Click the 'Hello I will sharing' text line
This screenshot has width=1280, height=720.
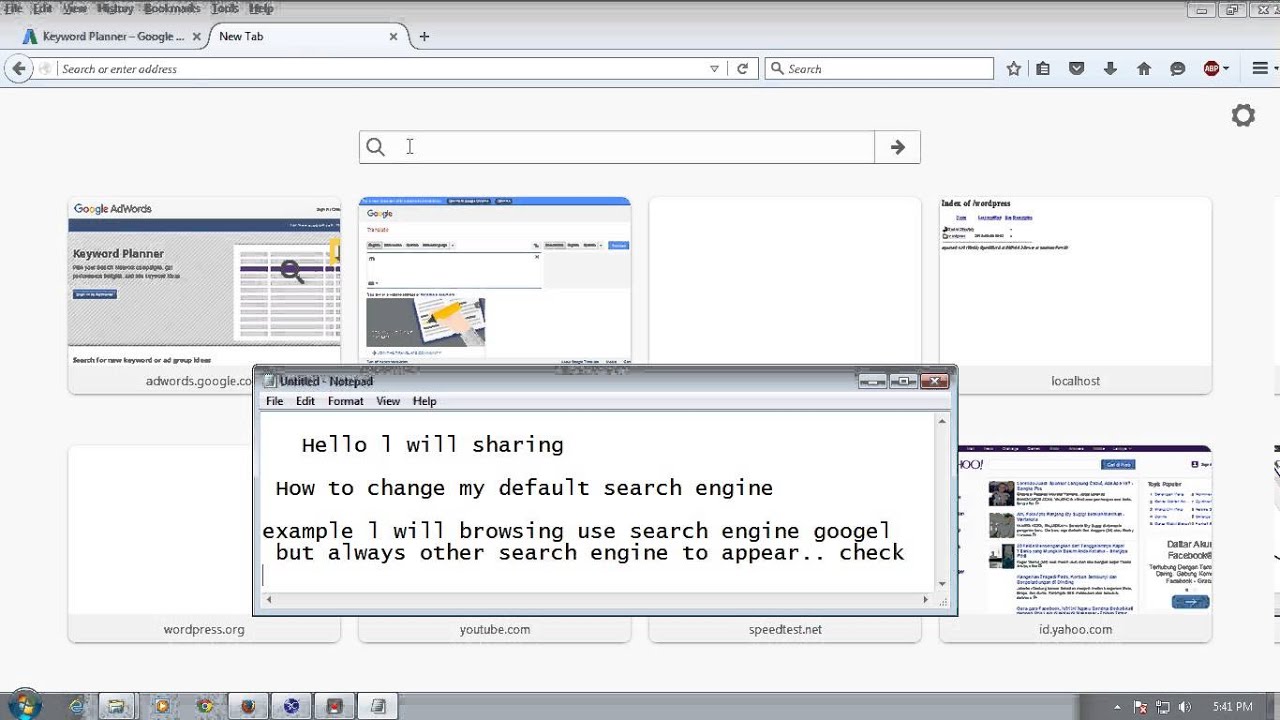432,445
